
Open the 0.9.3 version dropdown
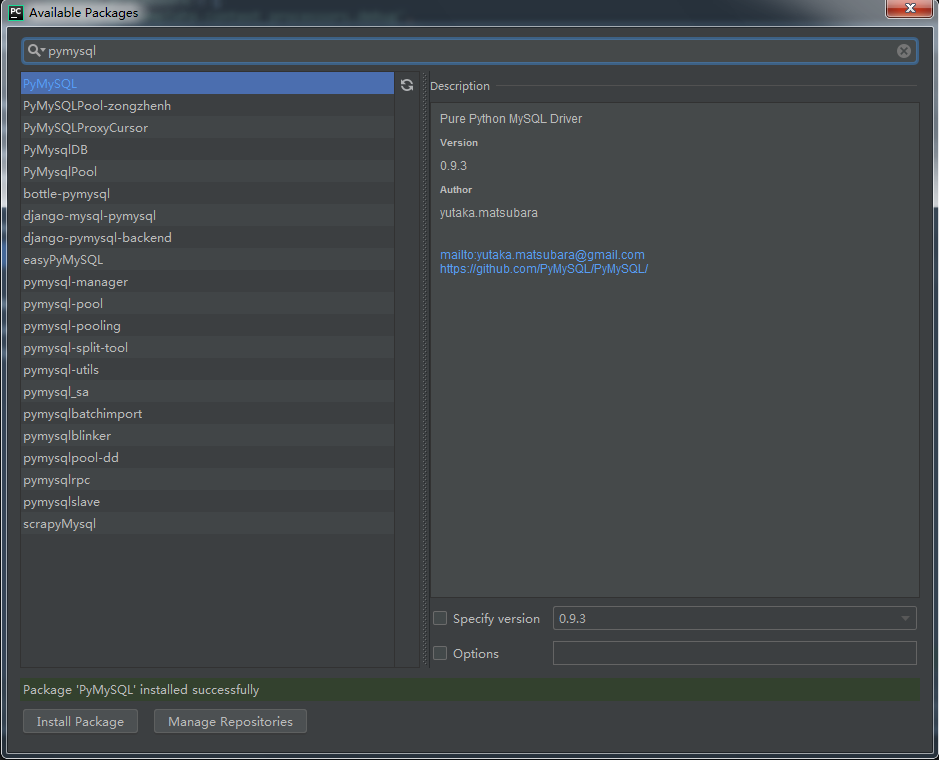tap(735, 618)
